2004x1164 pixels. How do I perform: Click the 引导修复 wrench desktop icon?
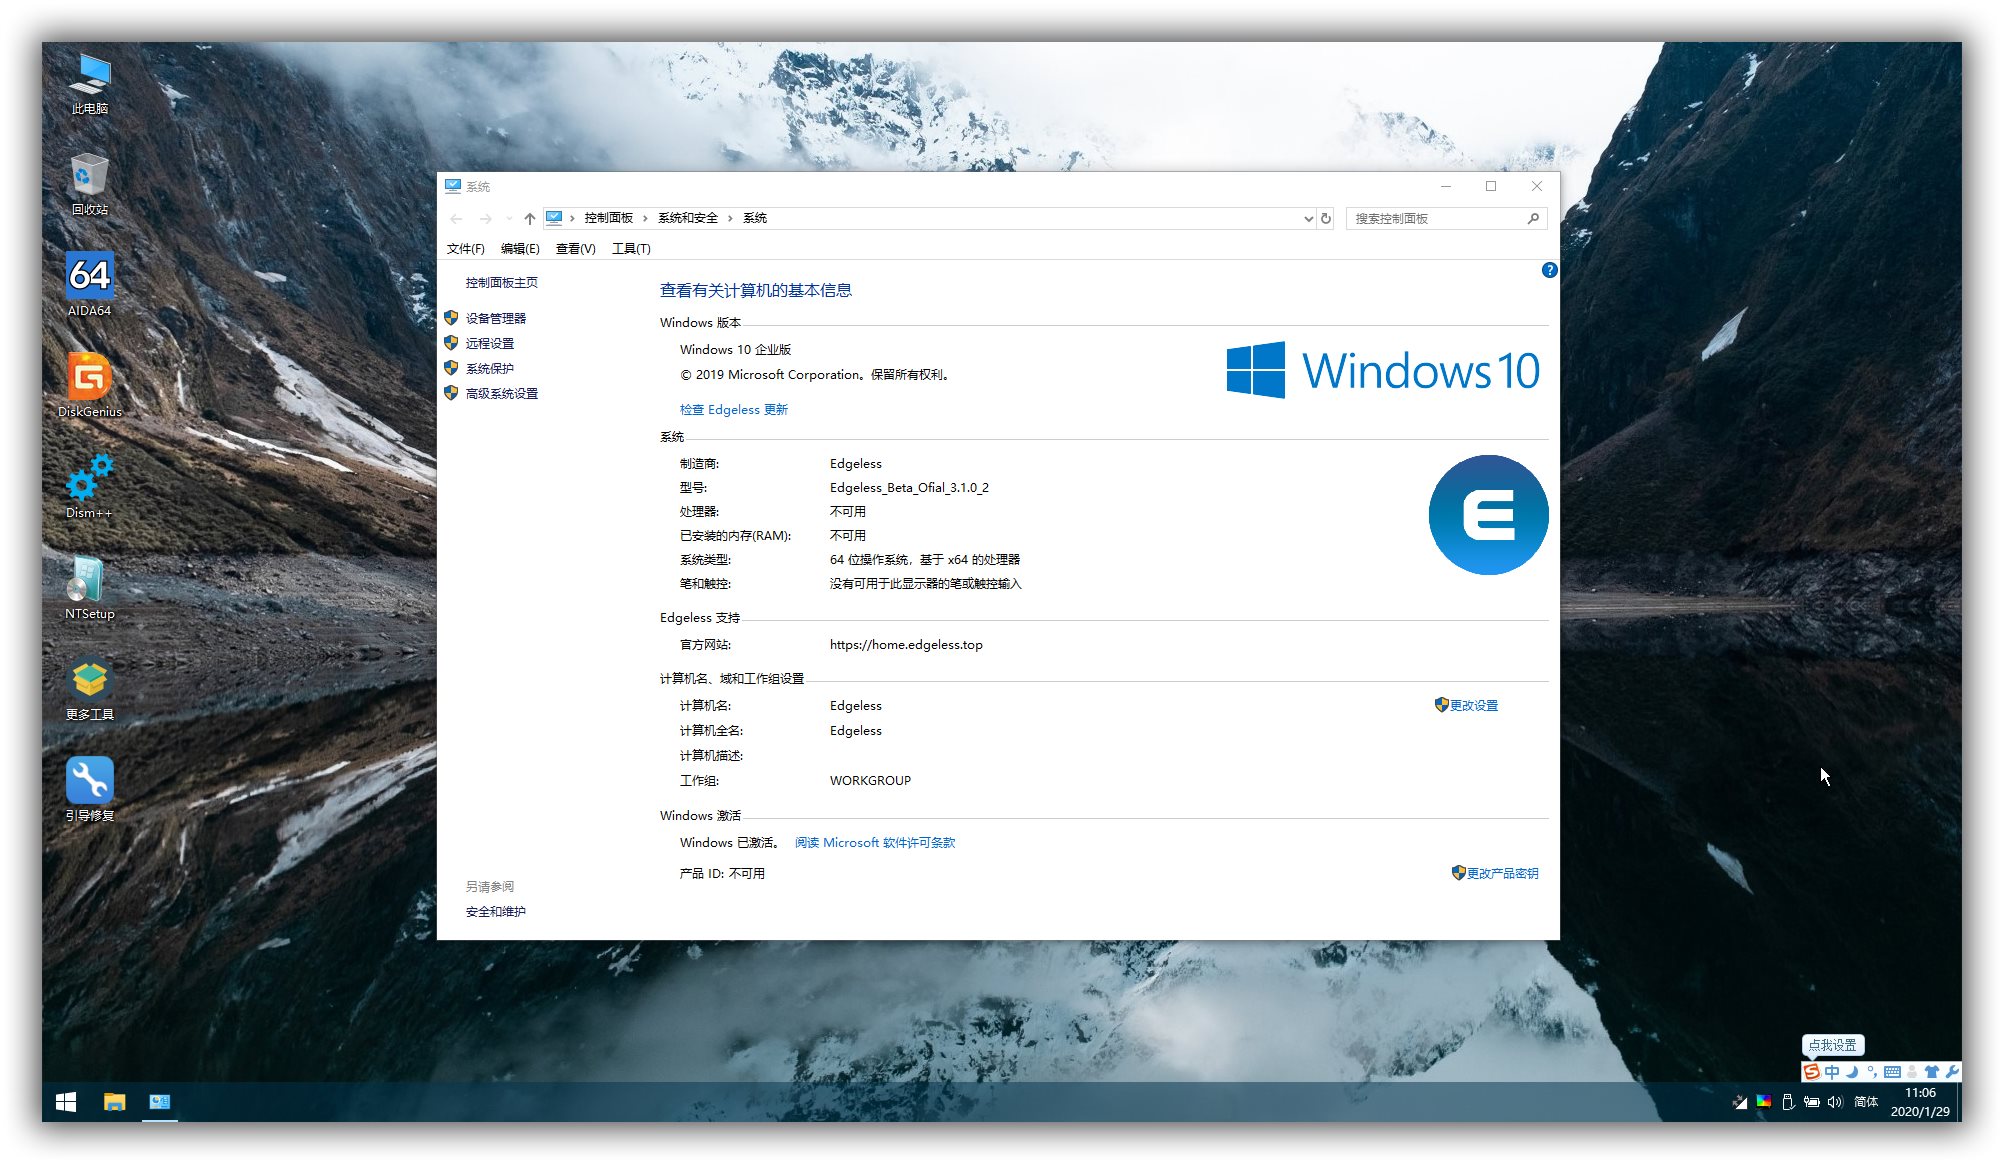click(x=89, y=781)
